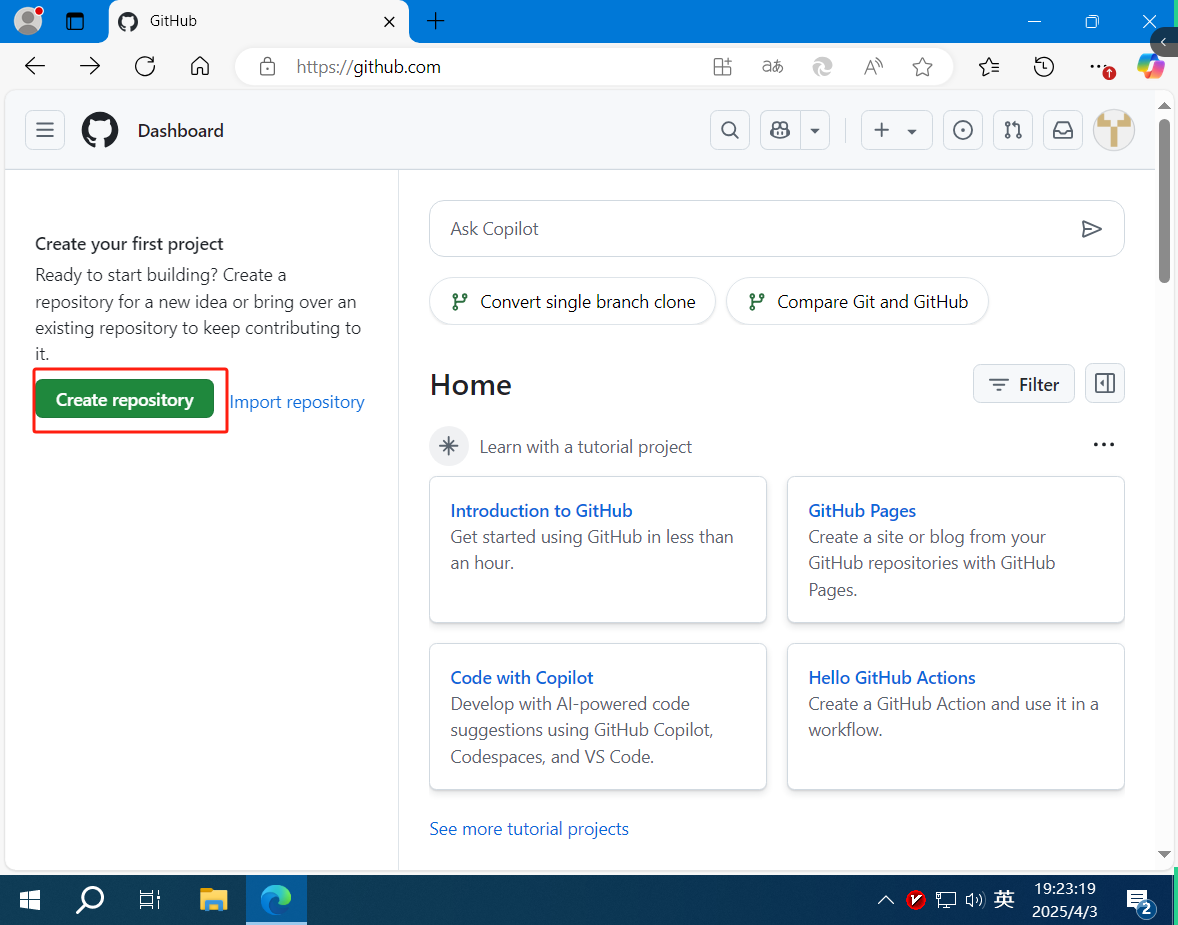
Task: Reload the page with refresh icon
Action: pyautogui.click(x=145, y=67)
